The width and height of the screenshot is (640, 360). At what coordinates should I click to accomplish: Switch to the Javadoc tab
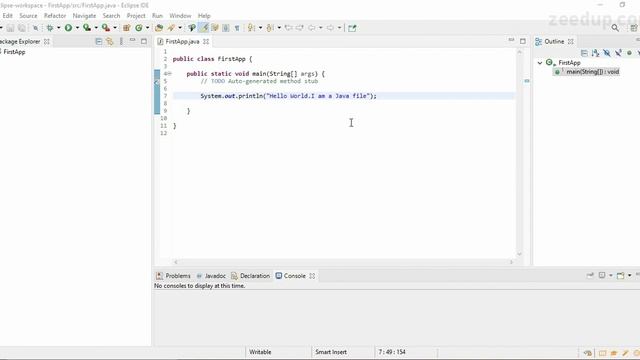coord(211,276)
